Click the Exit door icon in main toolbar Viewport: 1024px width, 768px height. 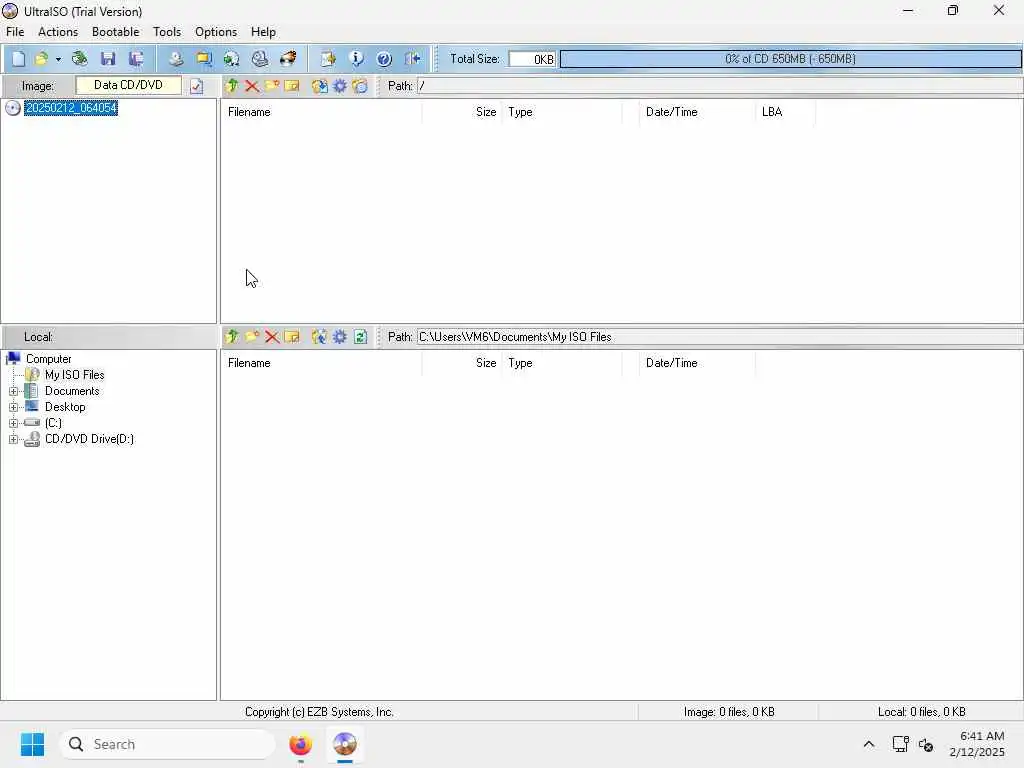click(x=412, y=59)
